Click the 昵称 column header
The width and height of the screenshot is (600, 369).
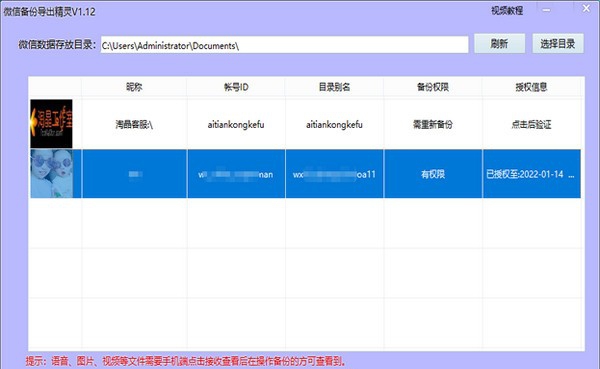(134, 87)
